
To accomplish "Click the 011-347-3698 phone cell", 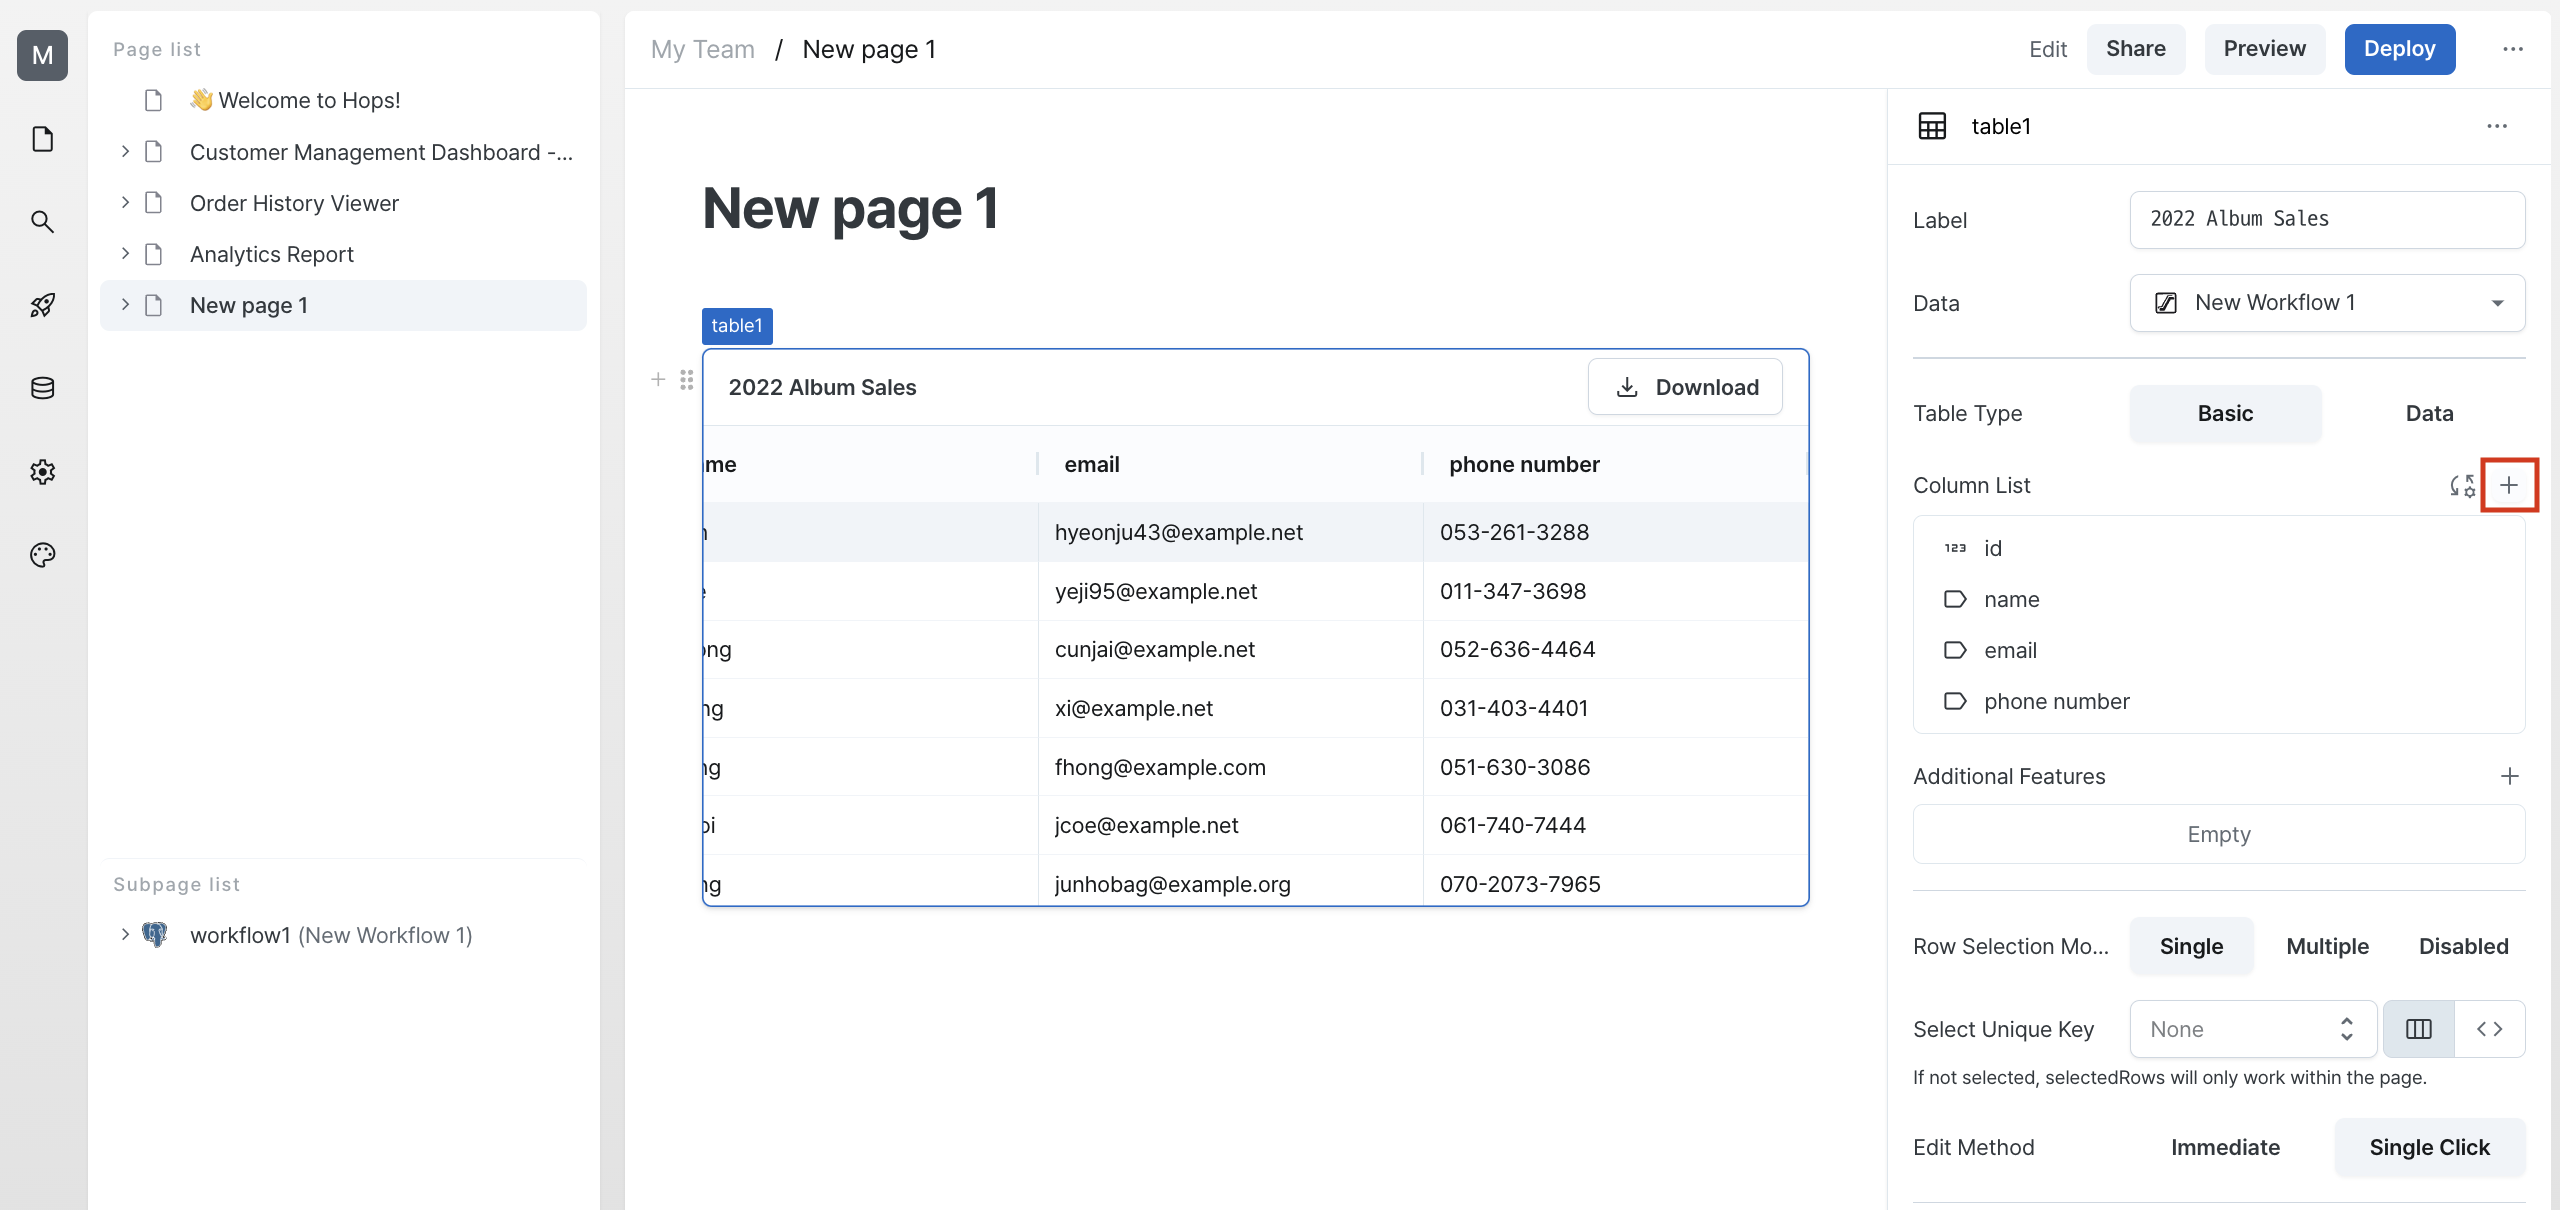I will (1615, 591).
